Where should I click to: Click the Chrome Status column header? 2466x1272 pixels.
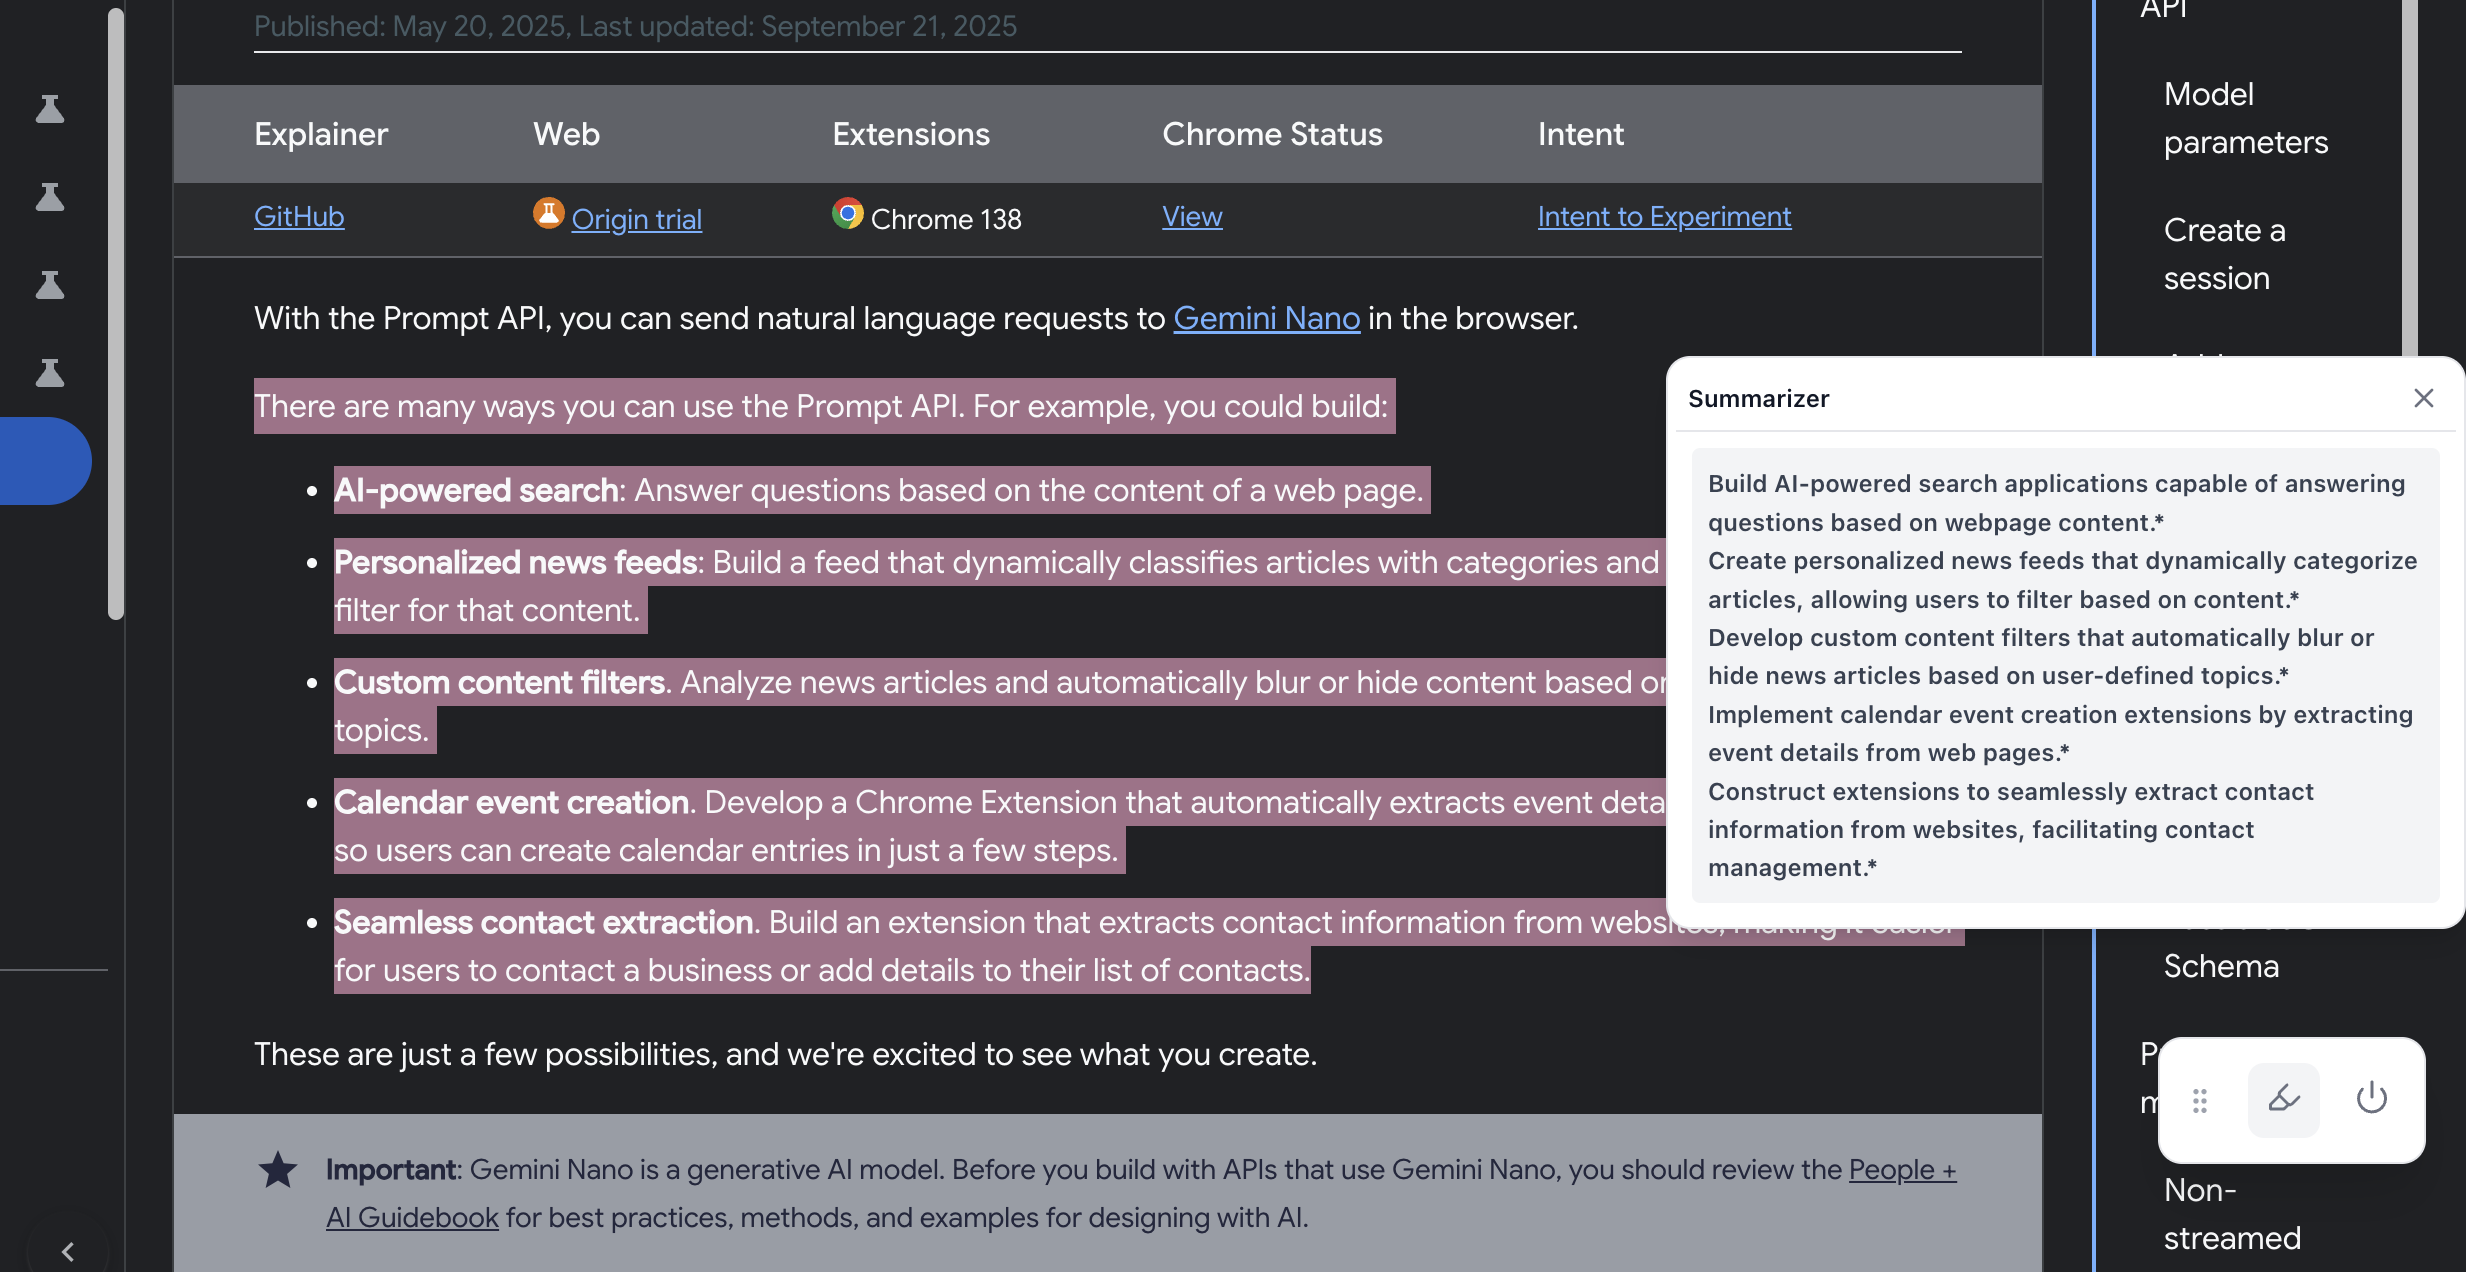click(1272, 134)
